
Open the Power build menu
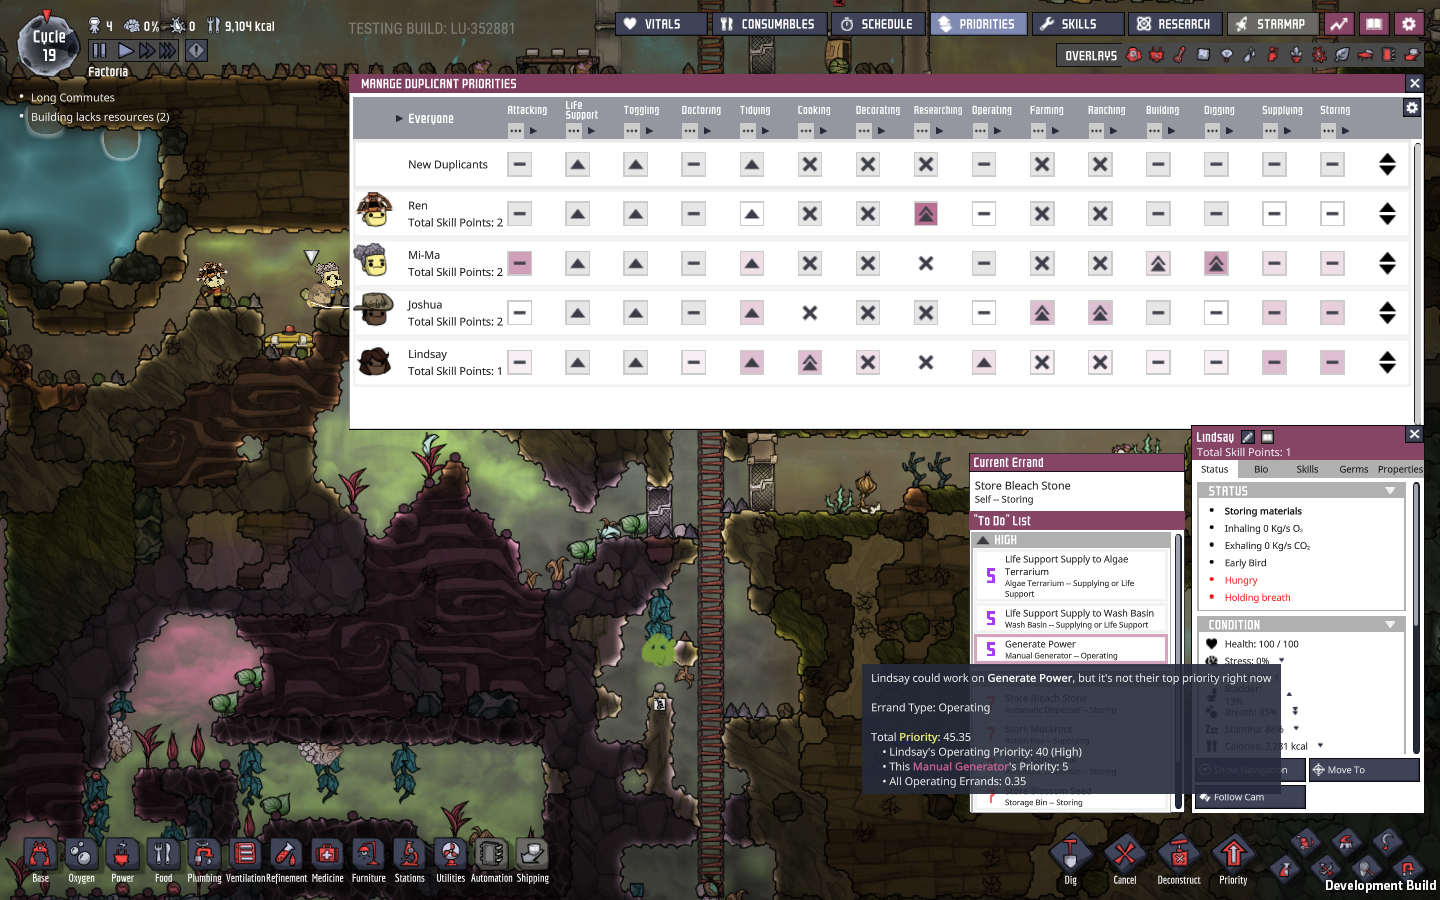pyautogui.click(x=122, y=858)
